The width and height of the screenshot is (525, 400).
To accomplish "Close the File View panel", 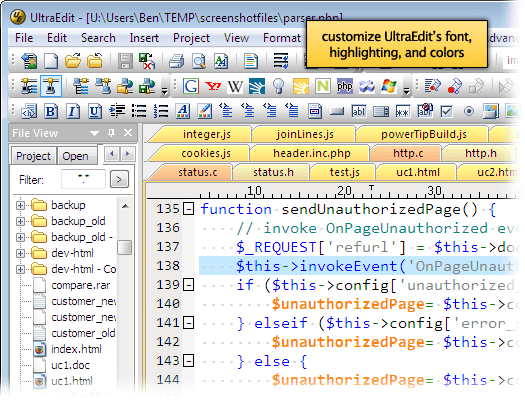I will tap(128, 133).
